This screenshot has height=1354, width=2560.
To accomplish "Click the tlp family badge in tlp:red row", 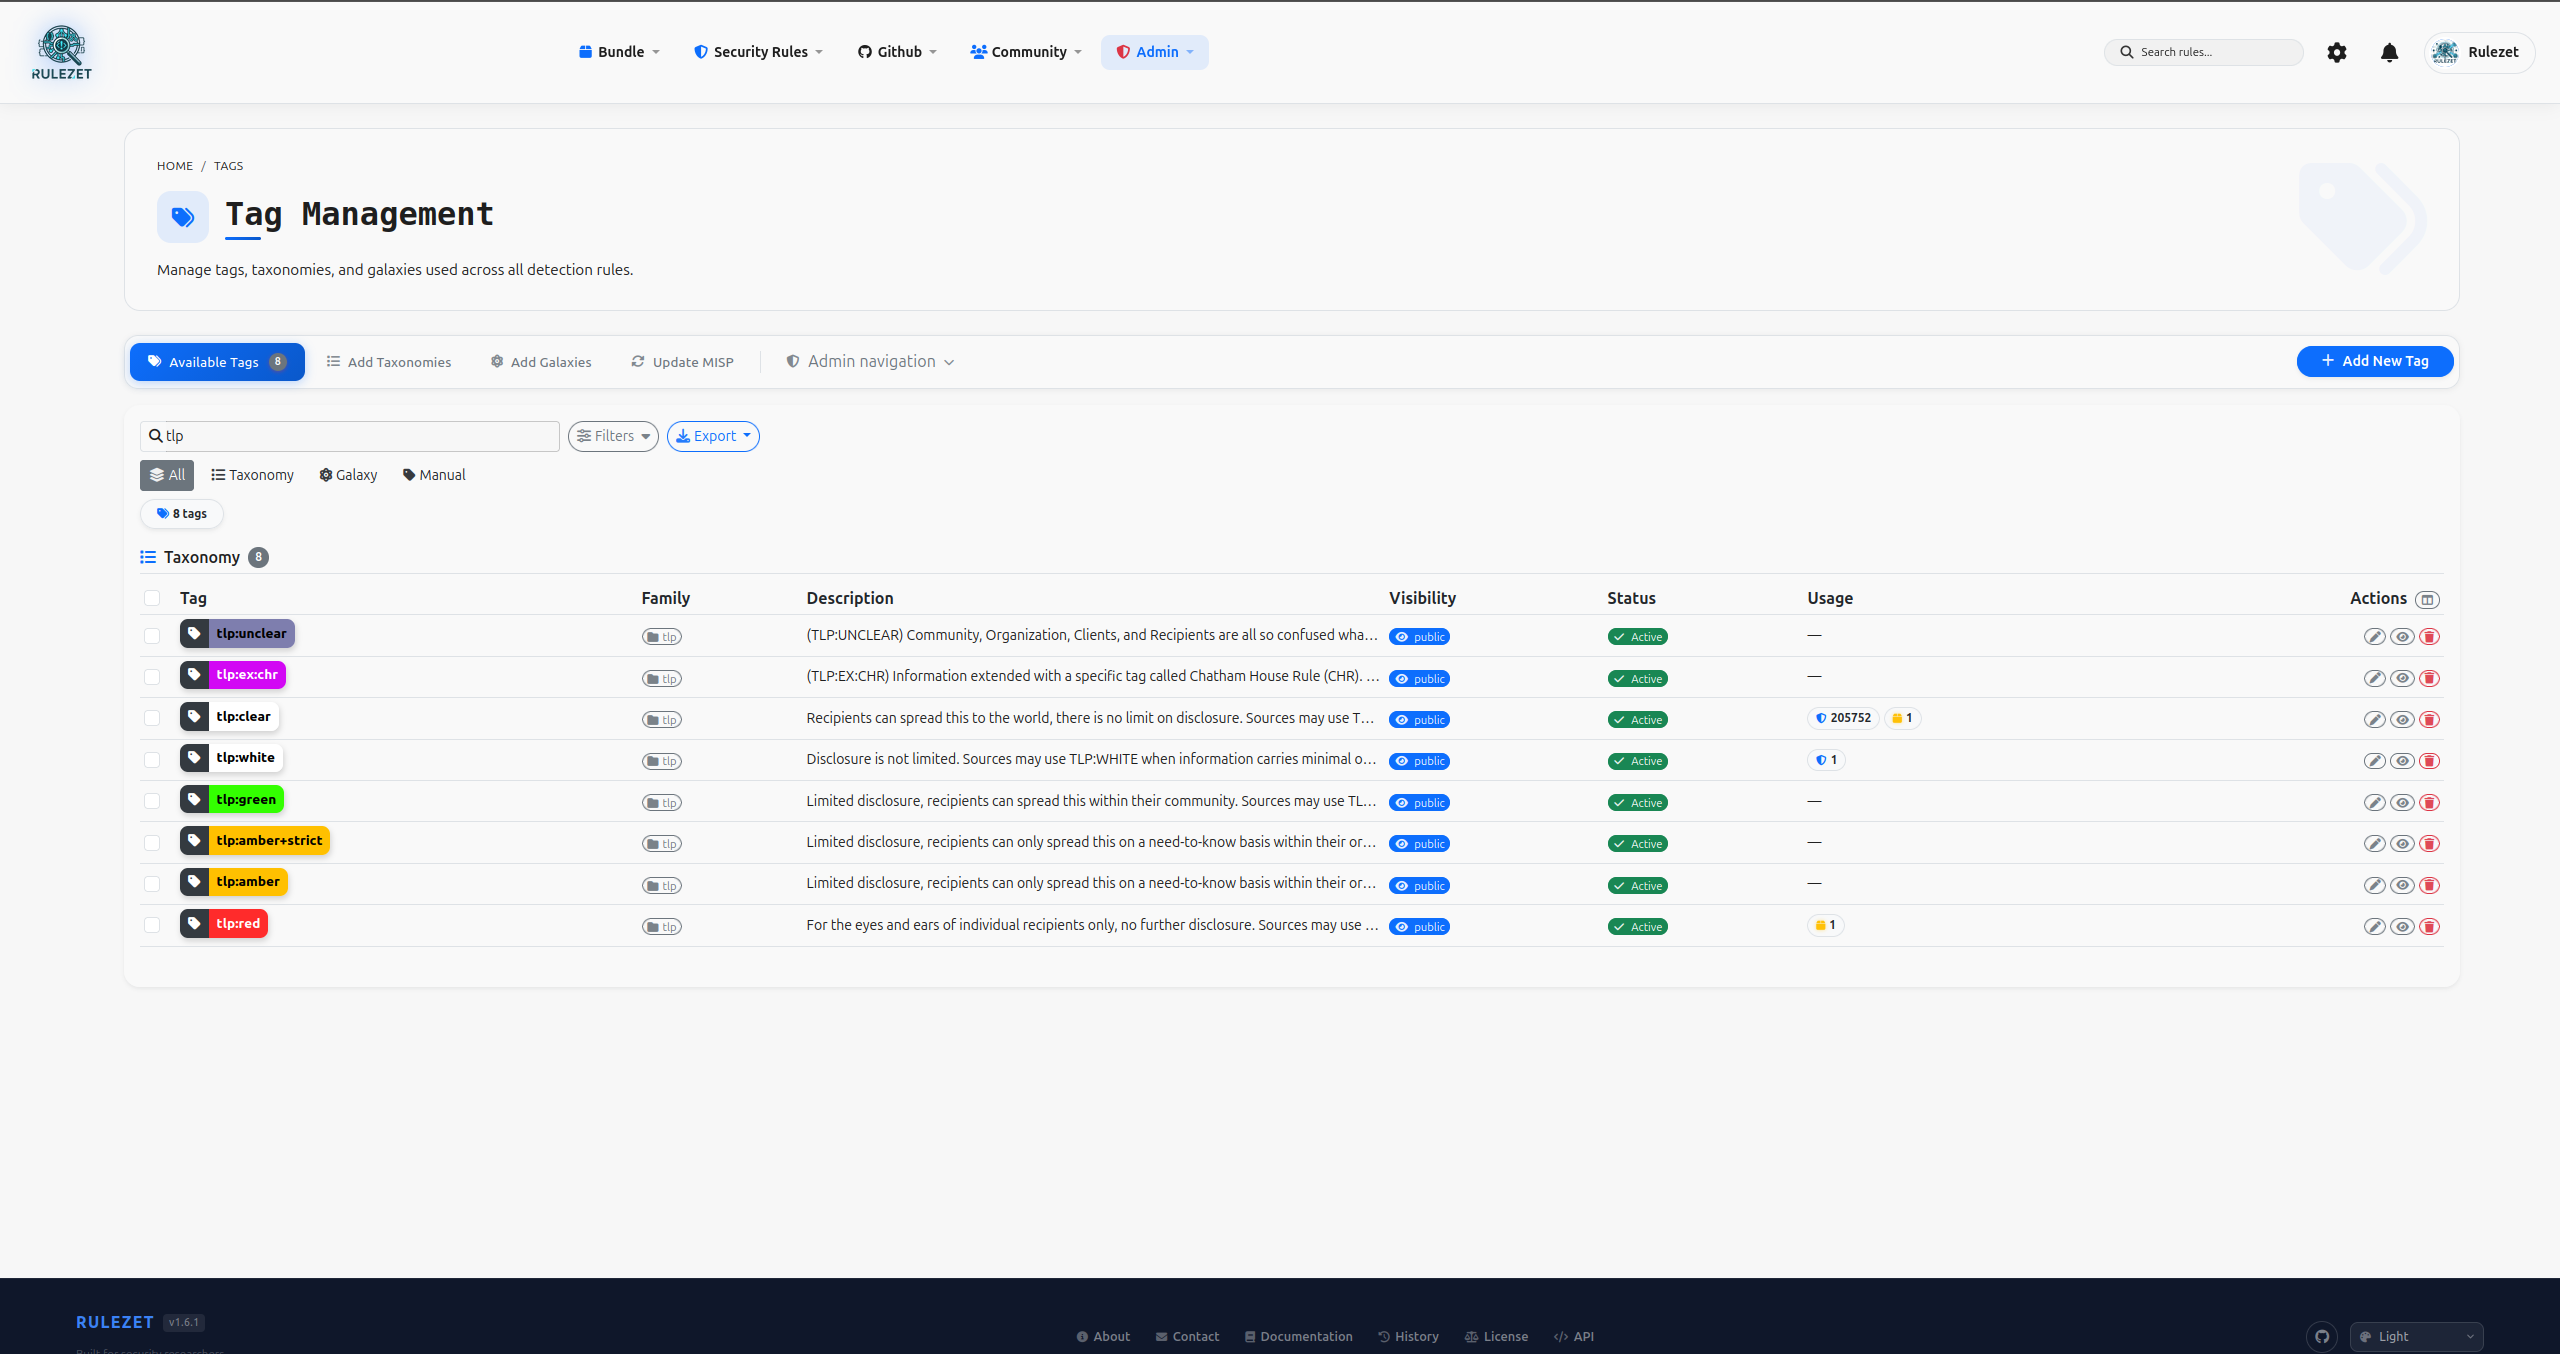I will 662,927.
